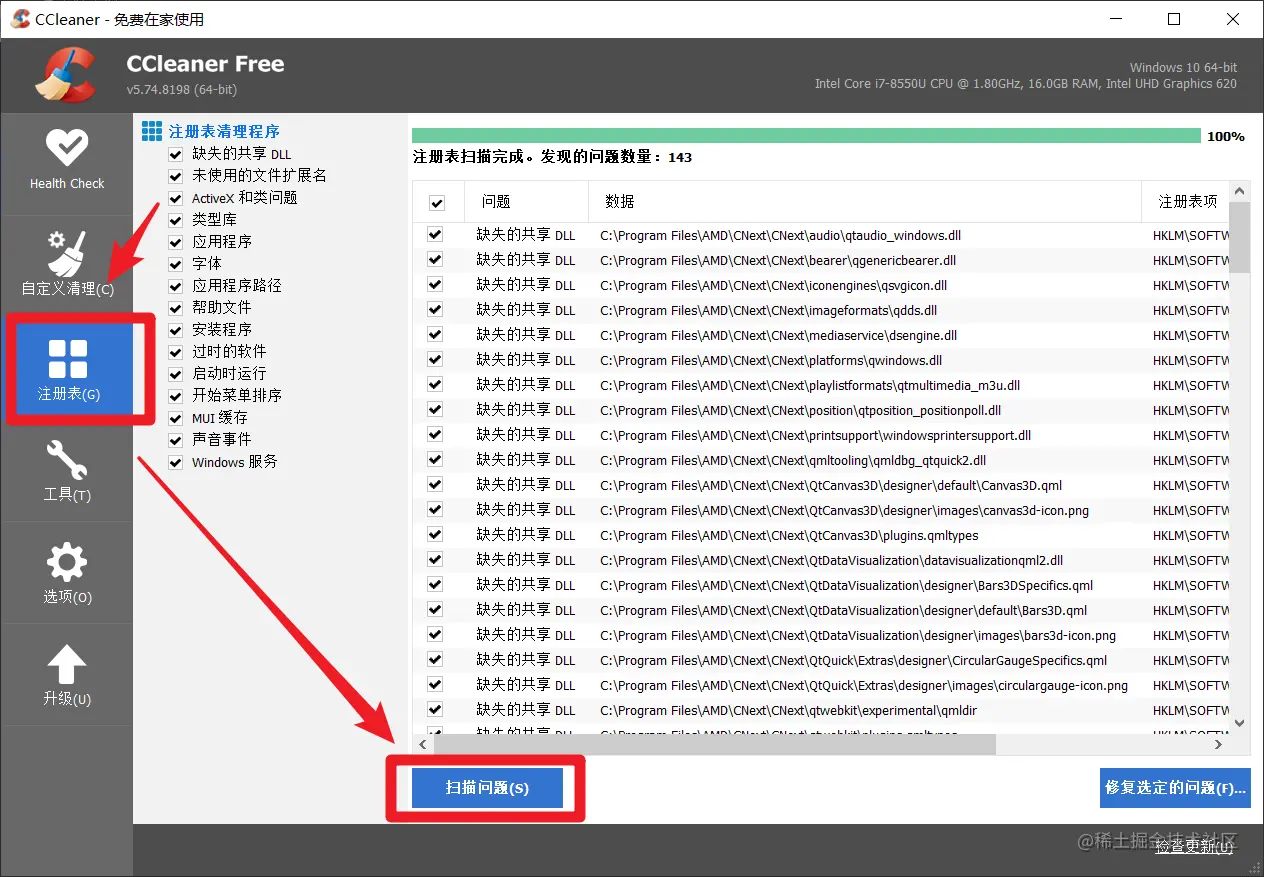The image size is (1264, 877).
Task: Click the scan progress bar
Action: [806, 136]
